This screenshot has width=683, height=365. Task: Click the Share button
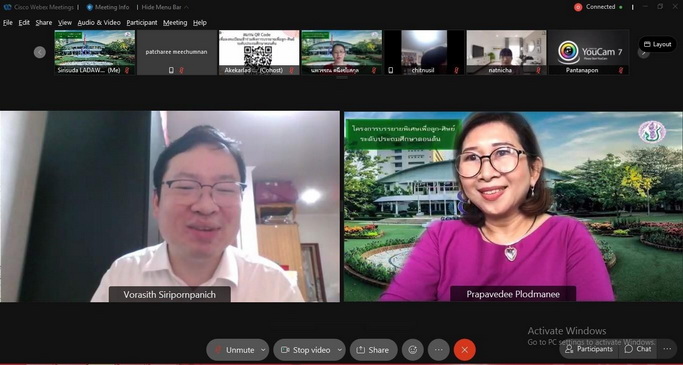373,350
